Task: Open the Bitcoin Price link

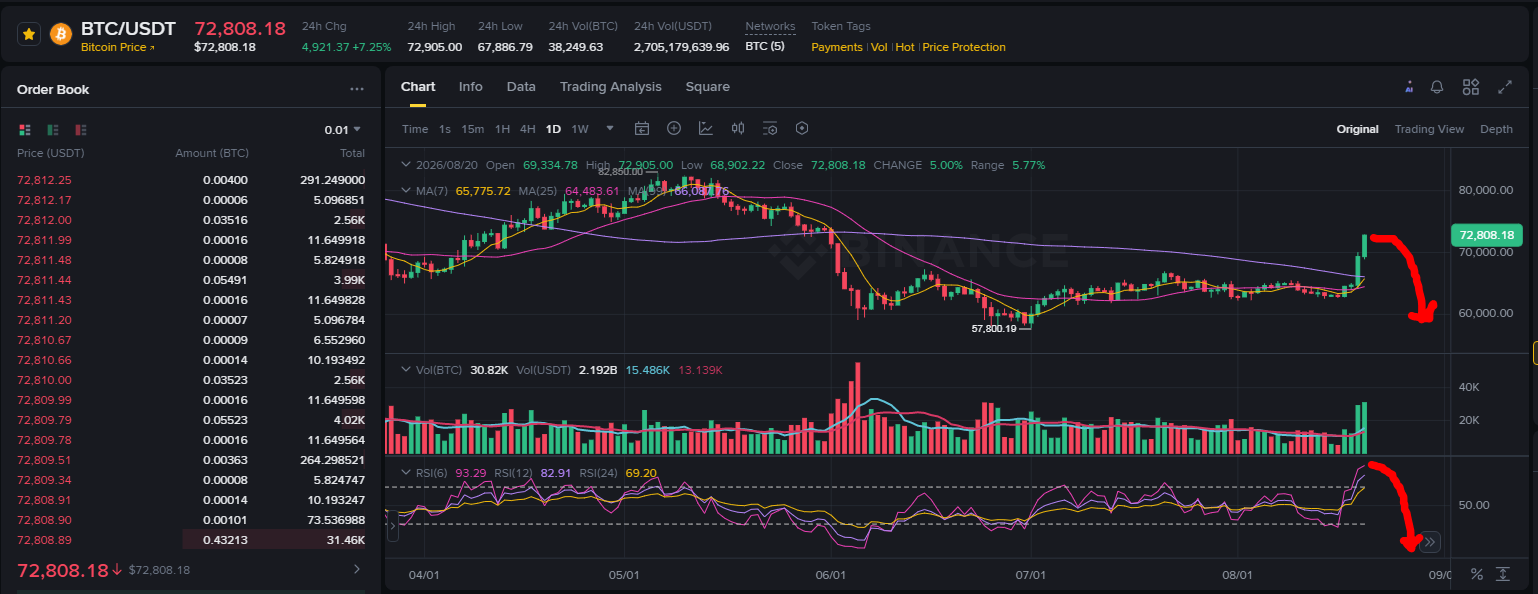Action: pos(118,47)
